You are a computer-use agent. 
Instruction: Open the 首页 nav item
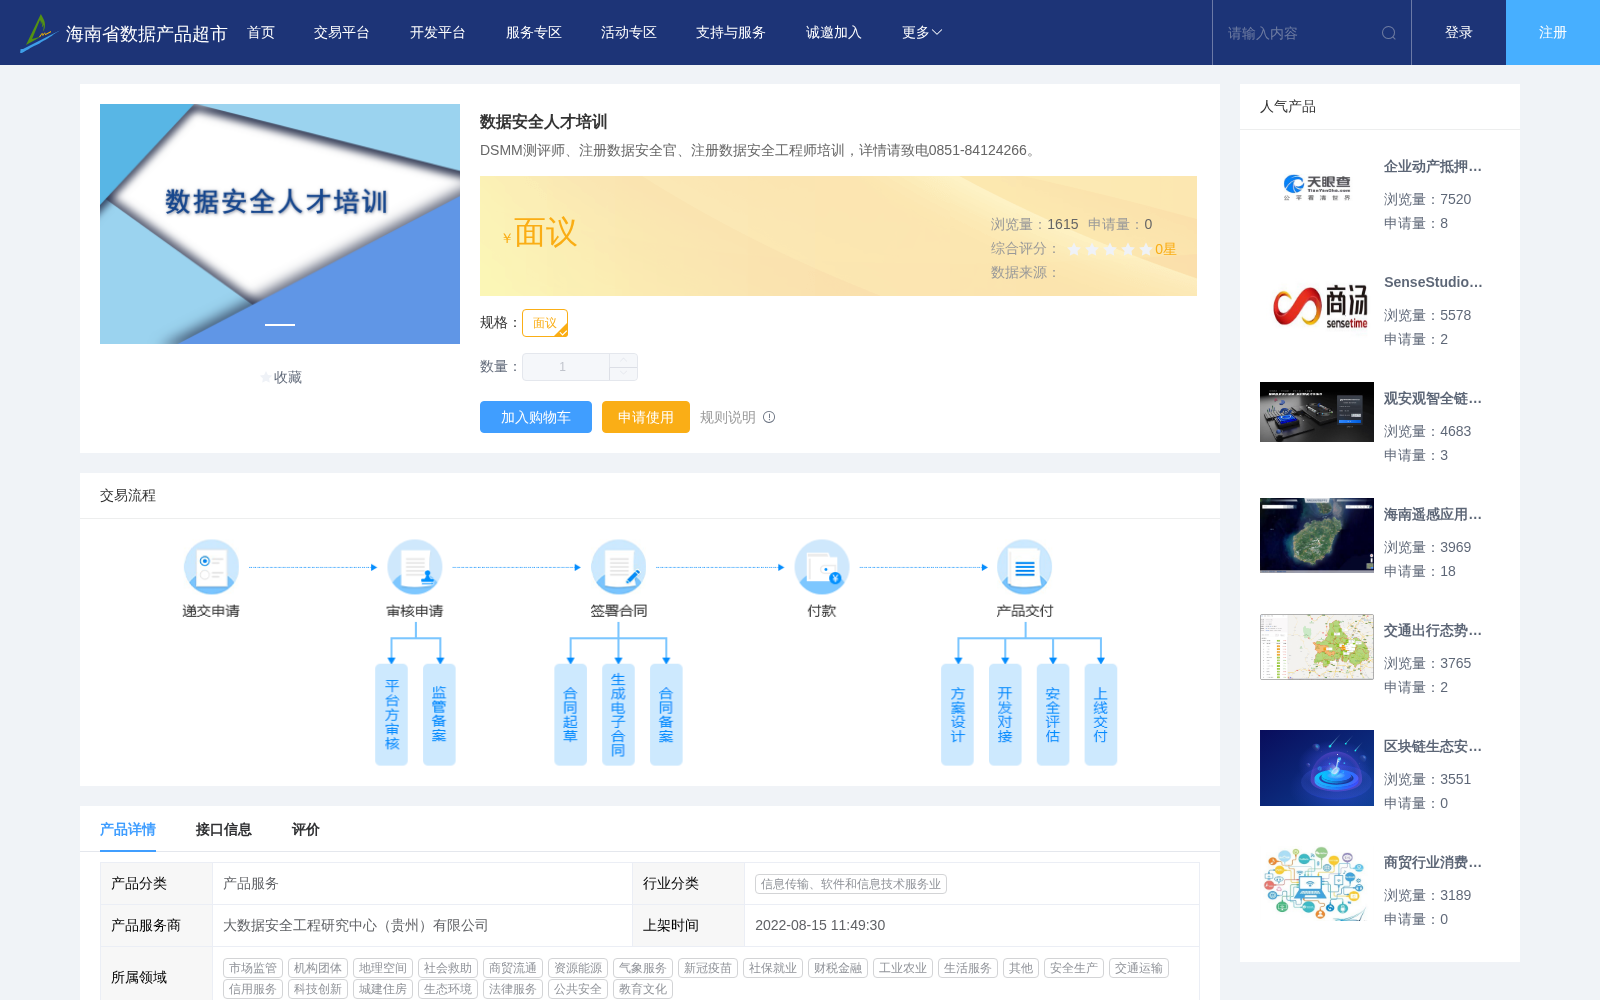[261, 33]
